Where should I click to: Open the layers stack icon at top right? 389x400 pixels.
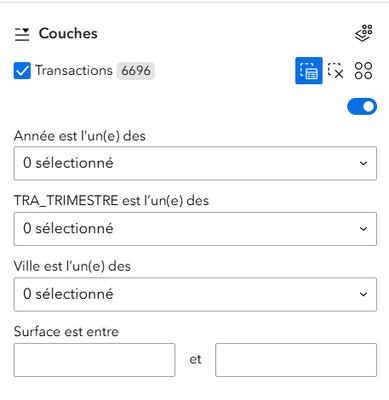click(364, 33)
